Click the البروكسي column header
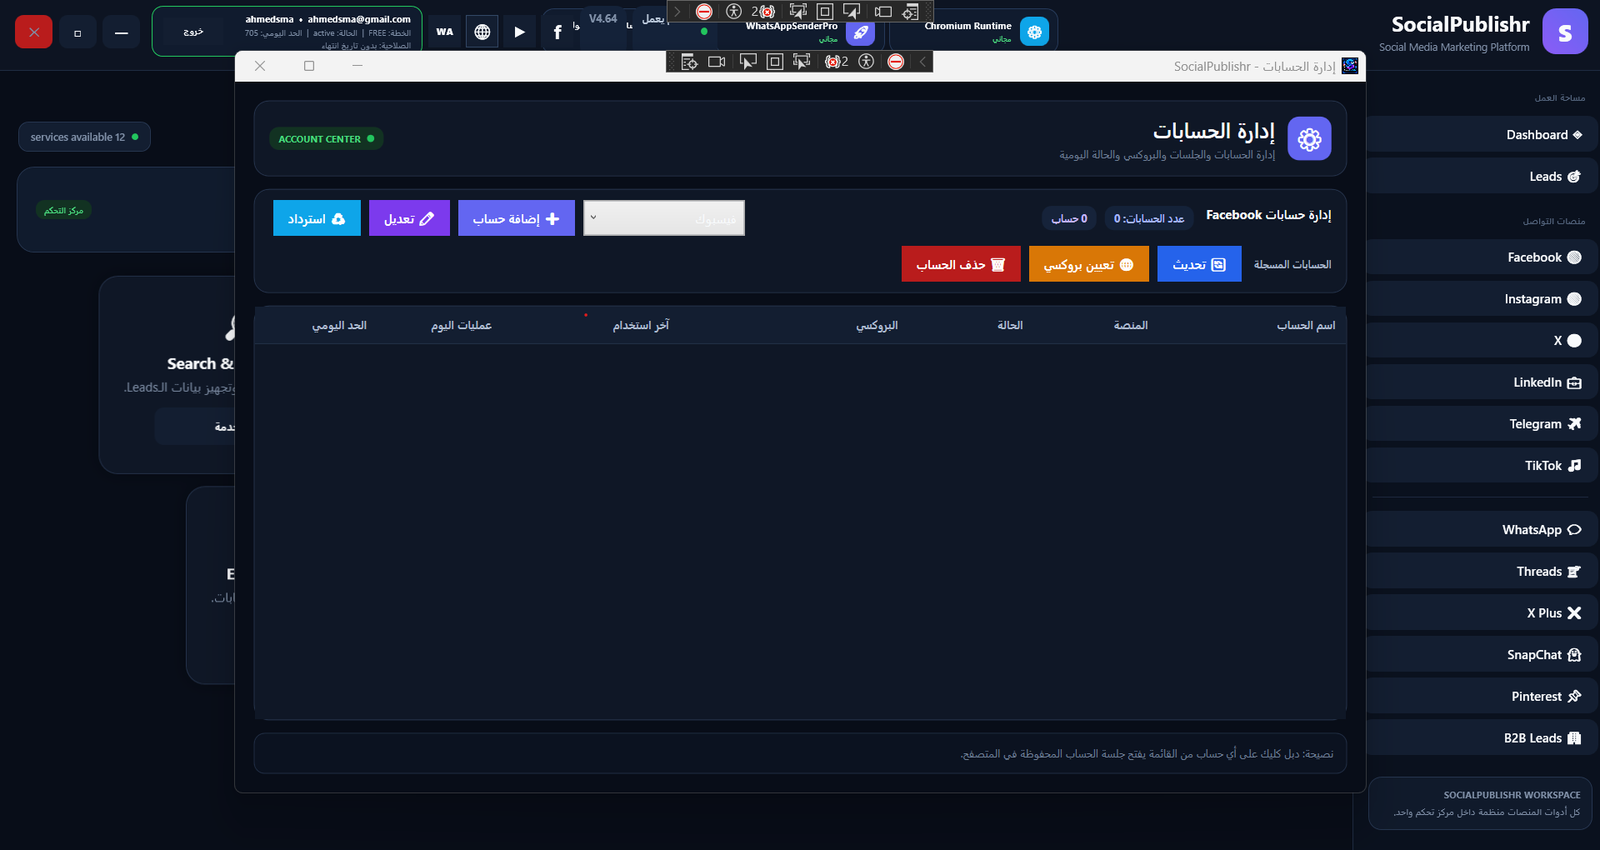 (877, 326)
